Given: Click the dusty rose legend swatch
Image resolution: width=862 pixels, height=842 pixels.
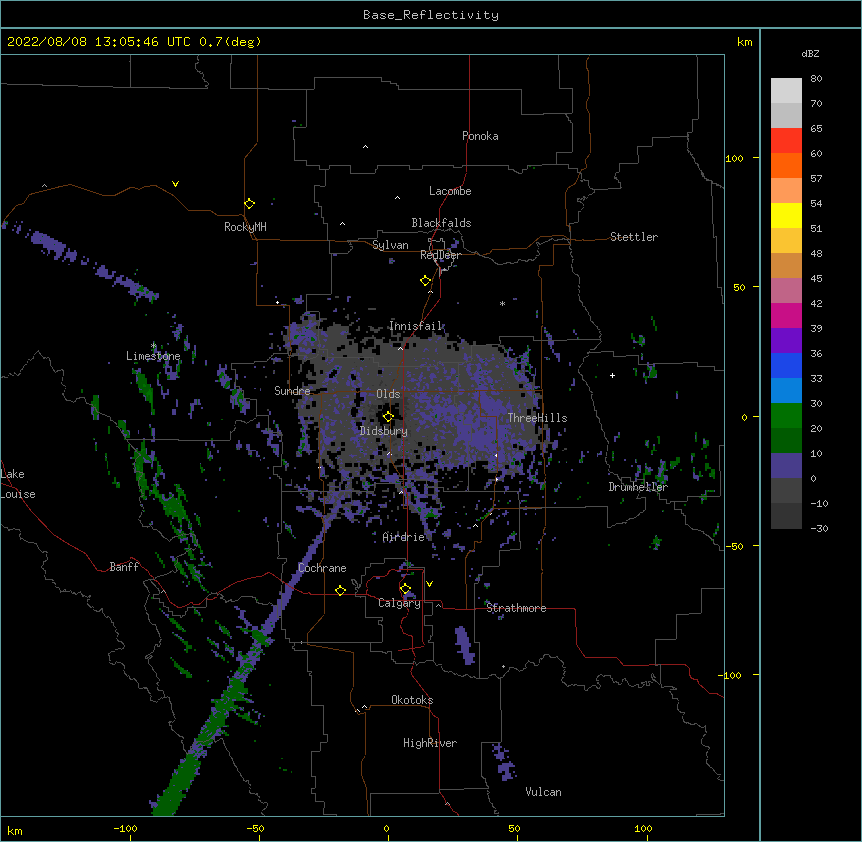Looking at the screenshot, I should [x=786, y=291].
